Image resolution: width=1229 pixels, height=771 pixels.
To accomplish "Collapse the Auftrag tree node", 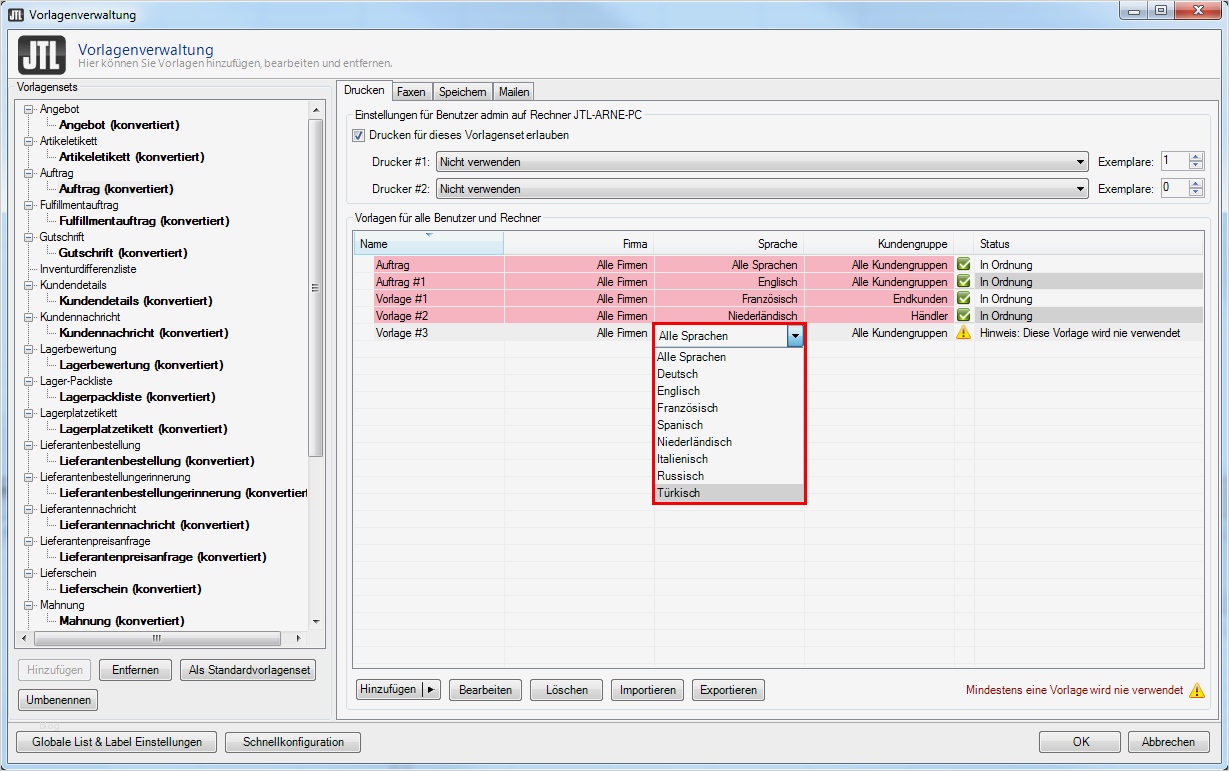I will (29, 173).
